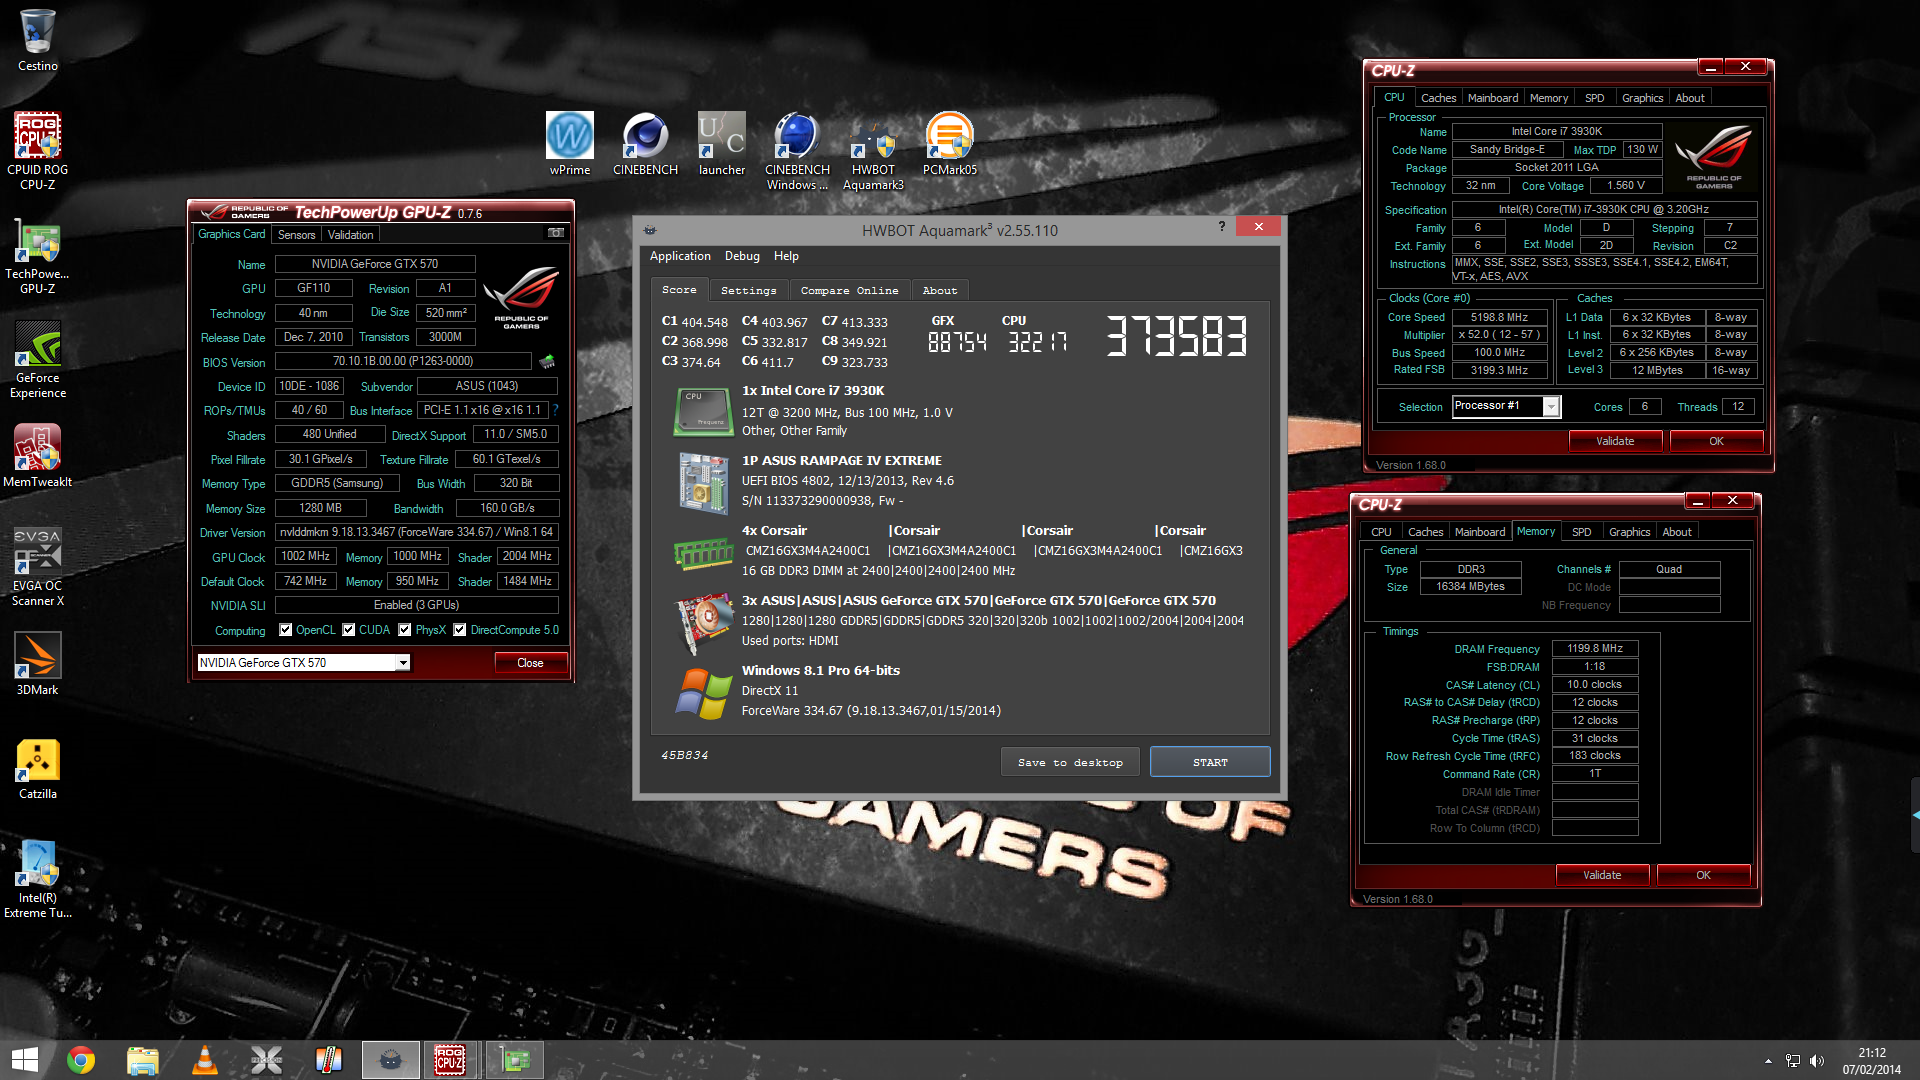Open Intel Extreme Tuning desktop icon
Viewport: 1920px width, 1080px height.
click(37, 880)
